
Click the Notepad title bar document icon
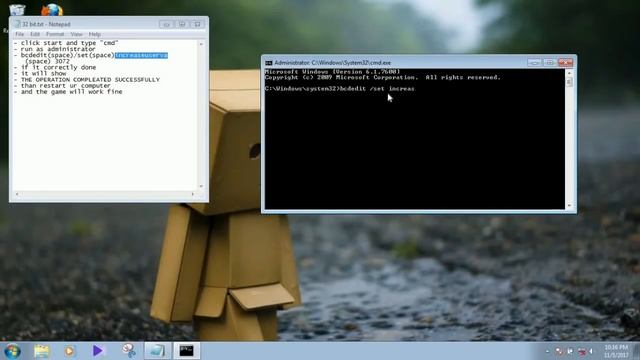[x=17, y=24]
